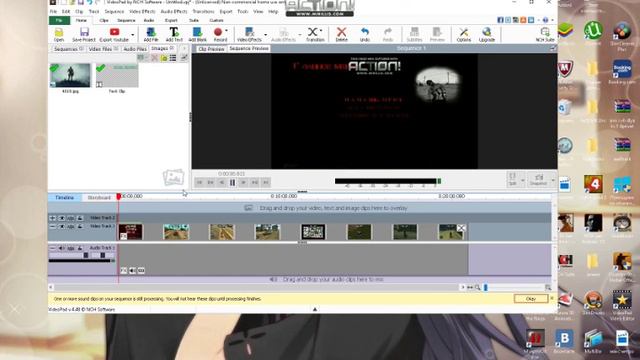Click the Split button near preview
This screenshot has width=640, height=360.
[512, 180]
